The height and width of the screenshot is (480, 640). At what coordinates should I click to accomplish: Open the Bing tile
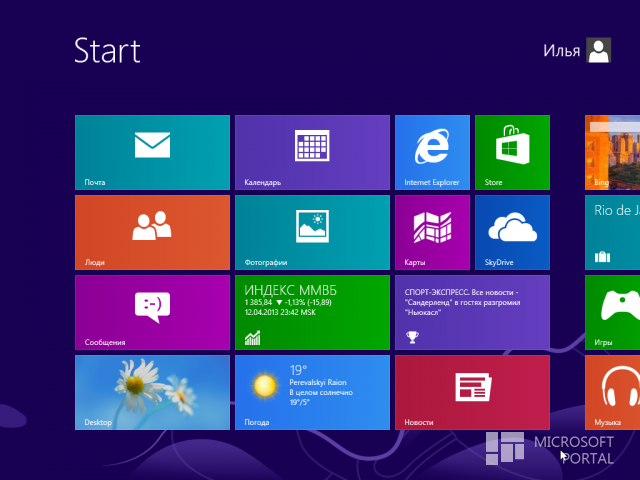(x=612, y=152)
